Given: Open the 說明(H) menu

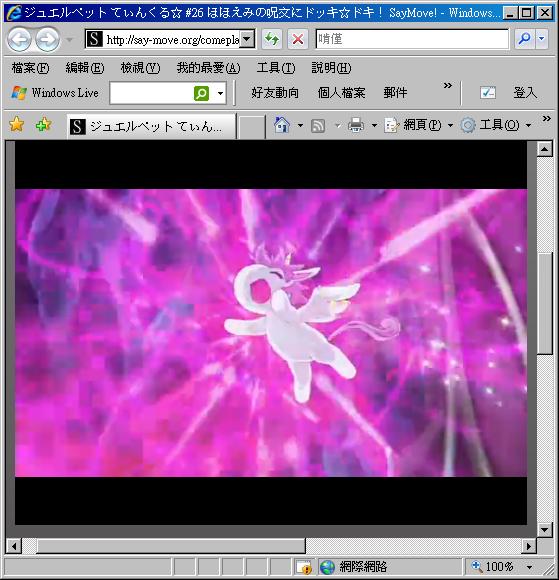Looking at the screenshot, I should click(331, 68).
